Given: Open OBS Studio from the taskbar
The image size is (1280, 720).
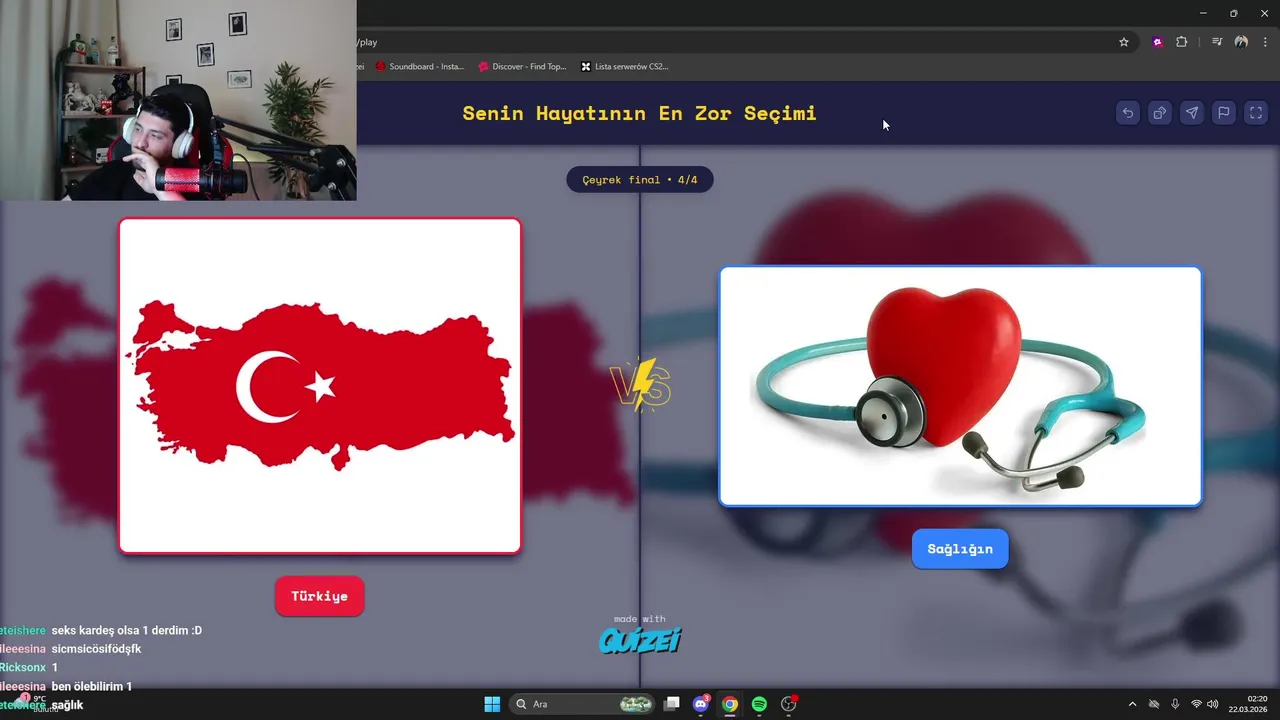Looking at the screenshot, I should (x=789, y=704).
